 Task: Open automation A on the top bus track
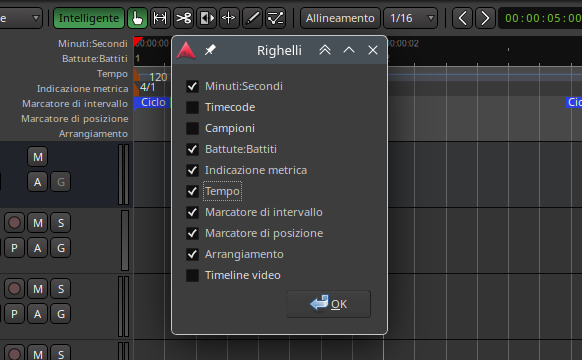37,182
